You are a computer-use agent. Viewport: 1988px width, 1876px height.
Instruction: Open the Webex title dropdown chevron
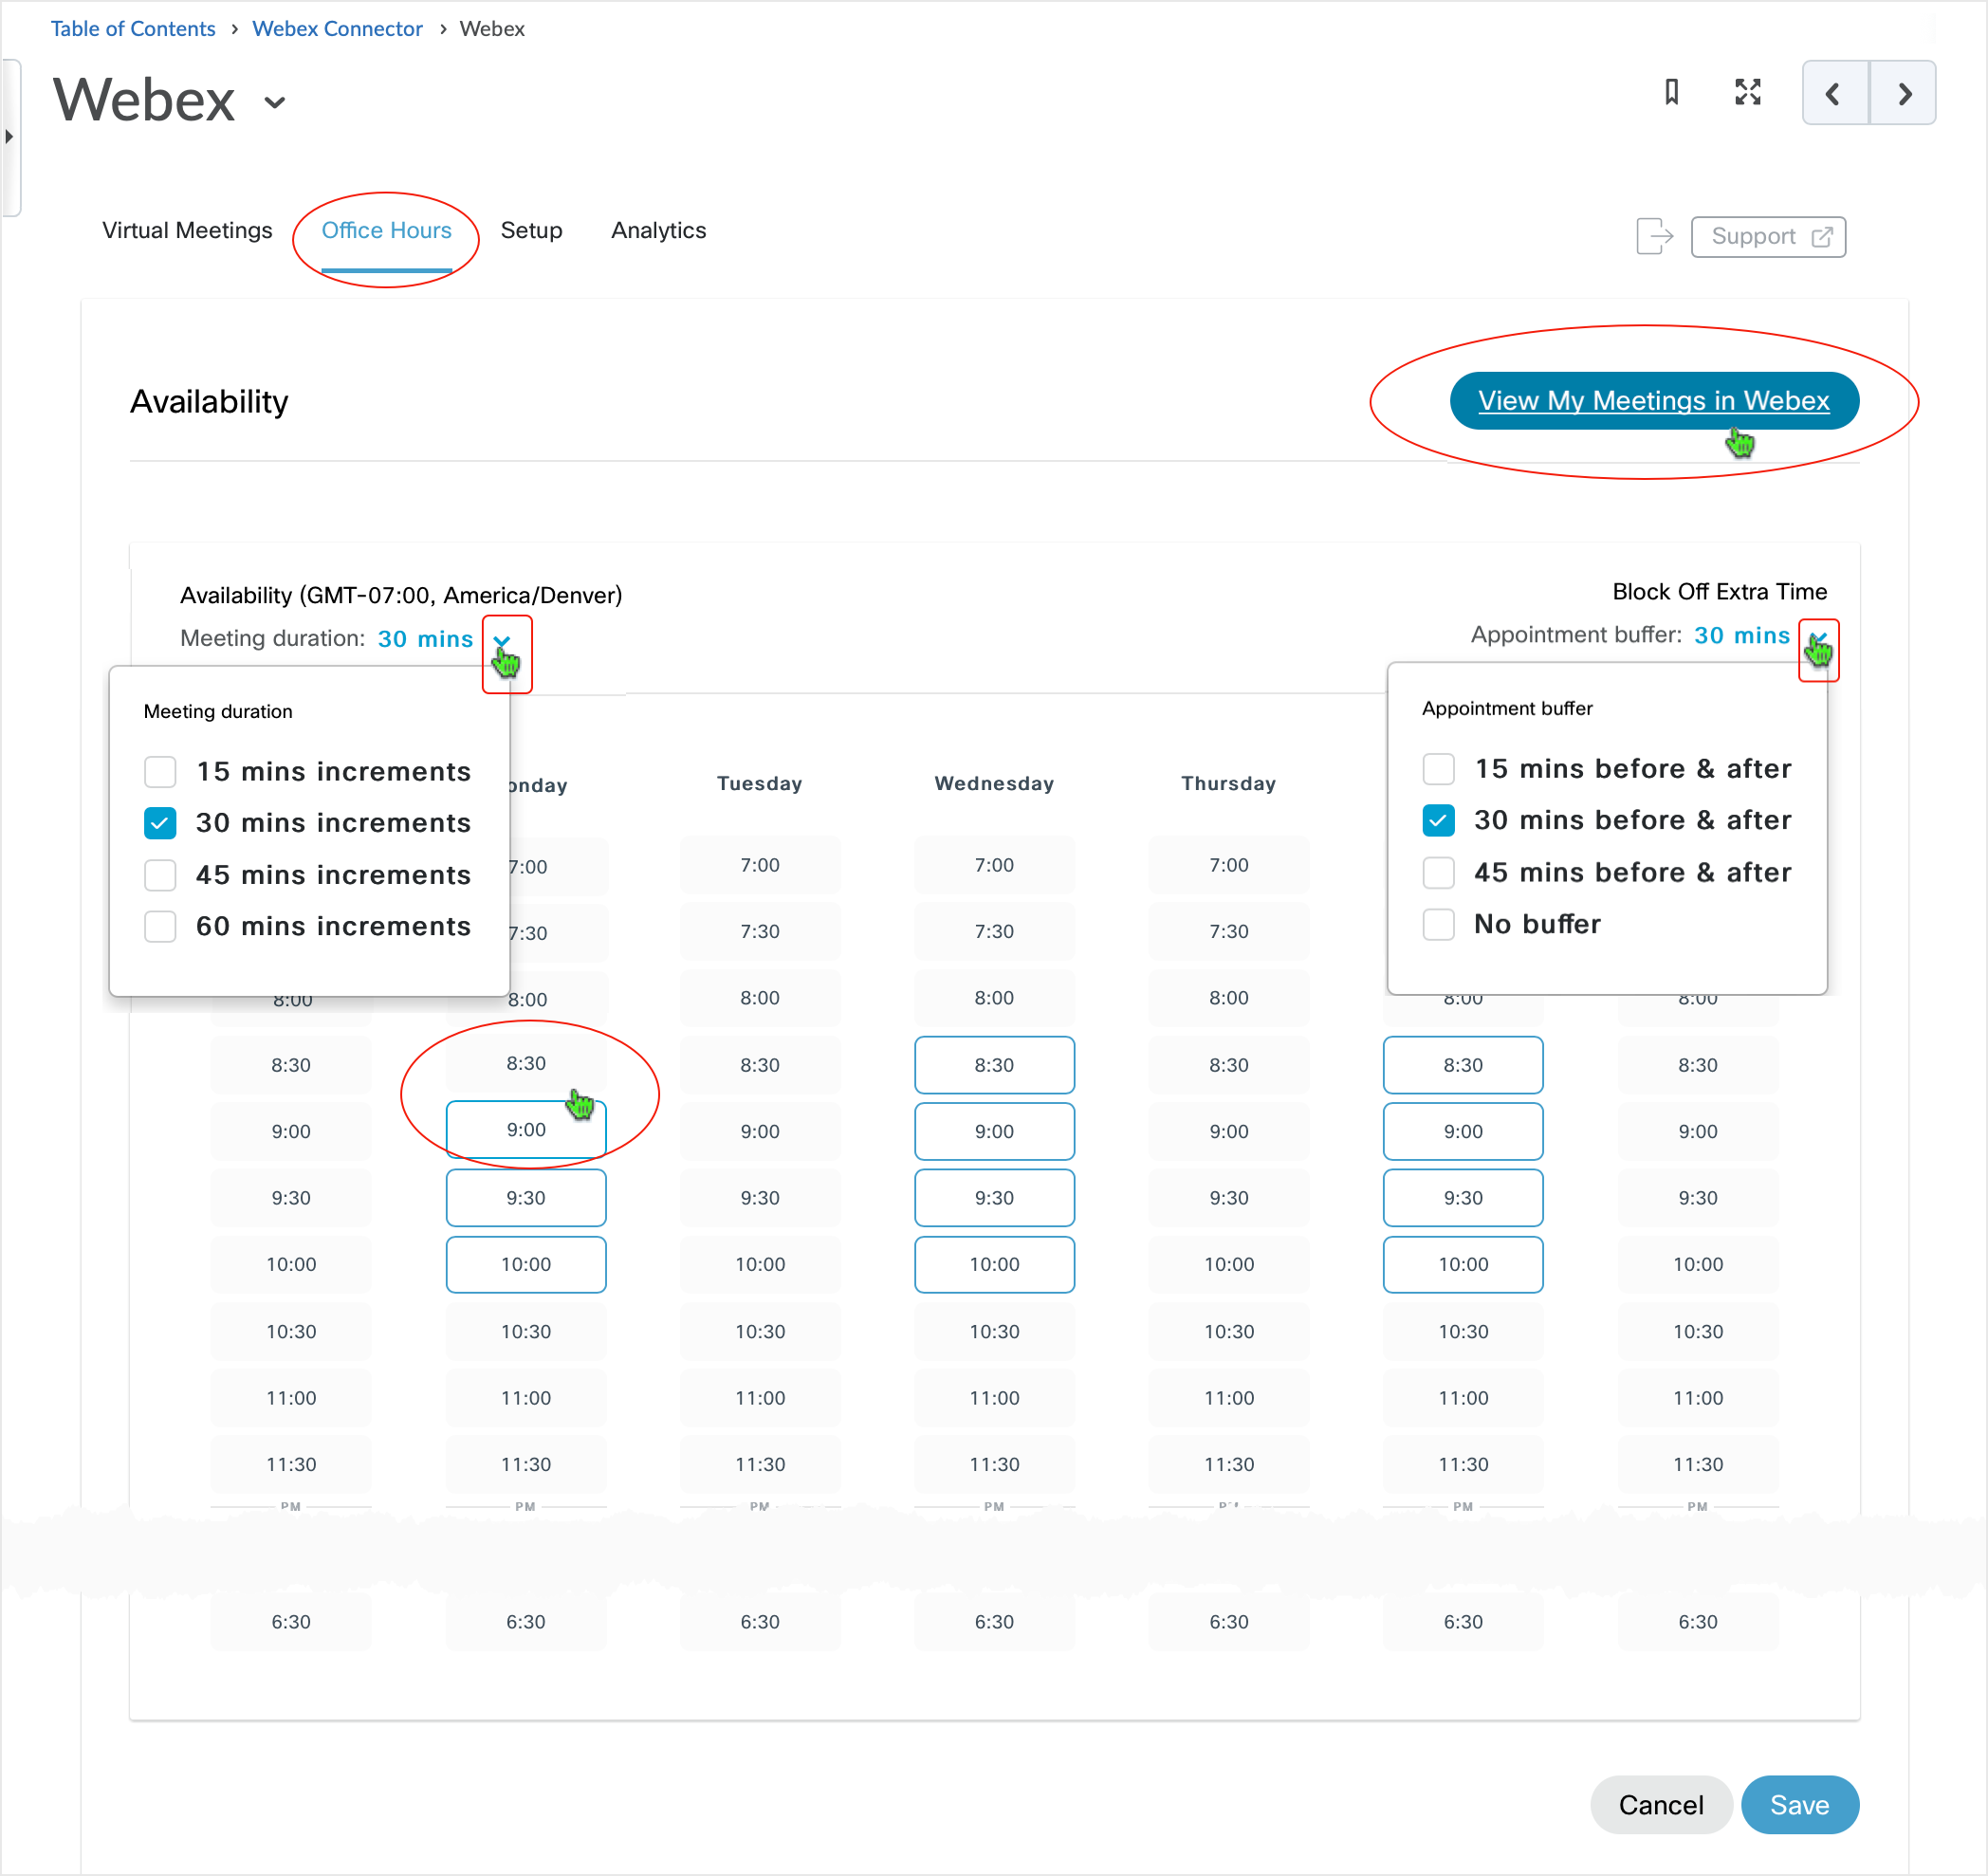[x=275, y=102]
